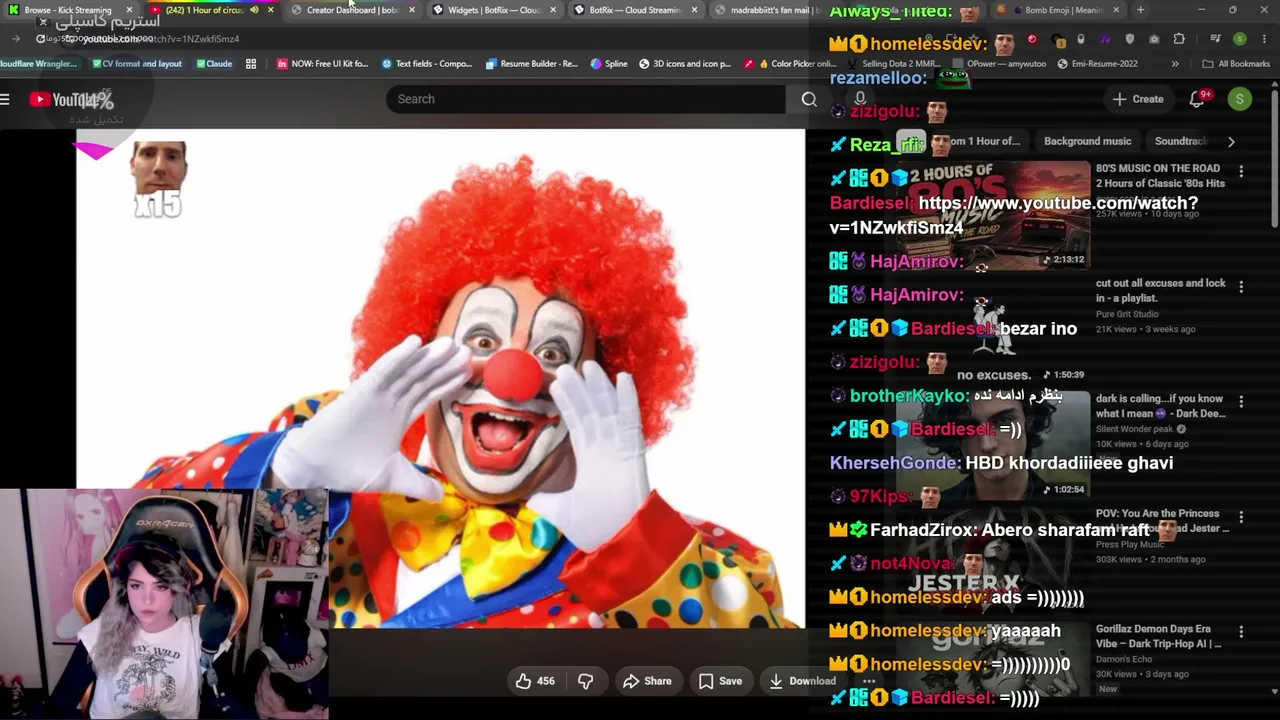Start voice search with microphone icon
Image resolution: width=1280 pixels, height=720 pixels.
860,99
